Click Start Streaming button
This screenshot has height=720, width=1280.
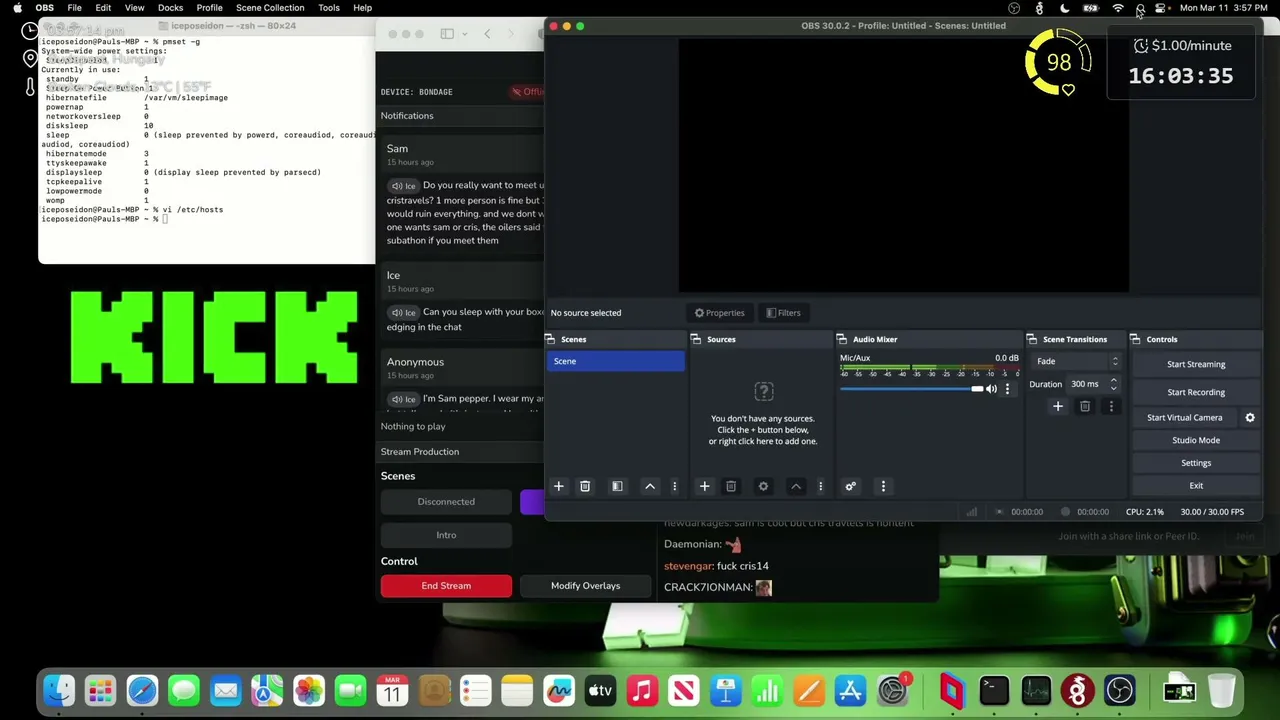pos(1196,364)
